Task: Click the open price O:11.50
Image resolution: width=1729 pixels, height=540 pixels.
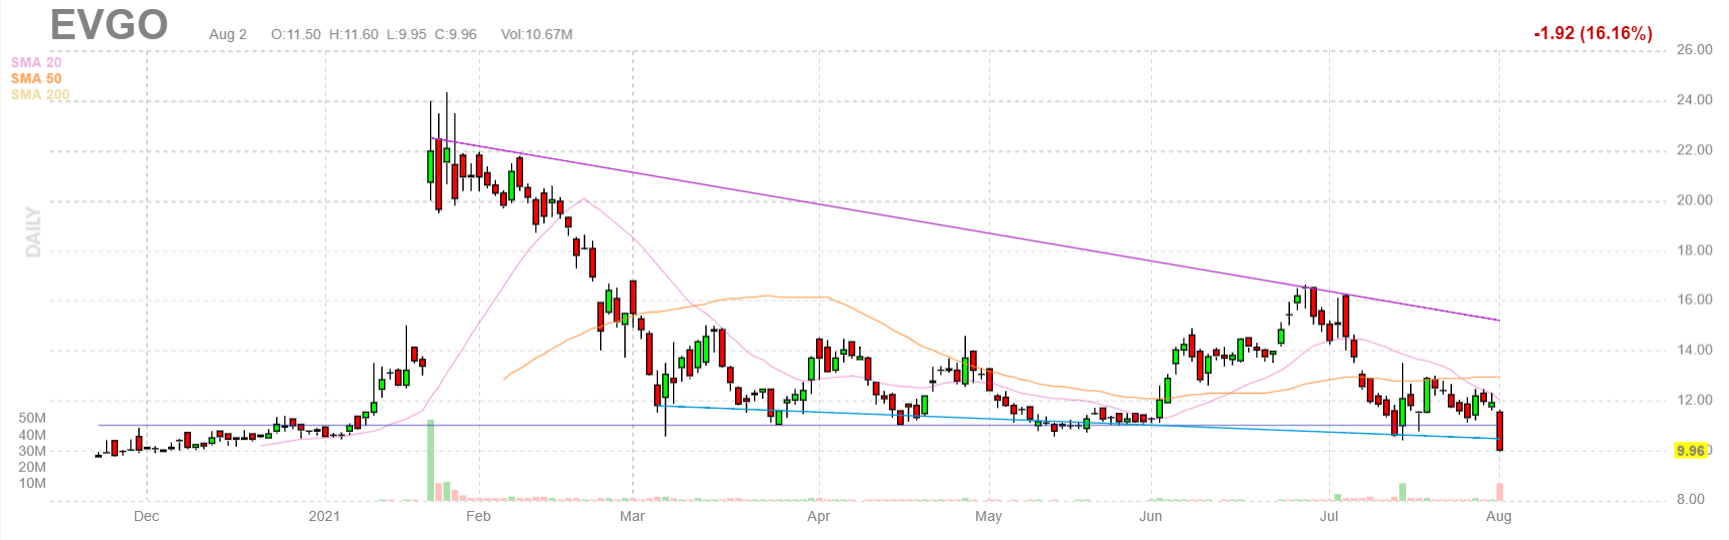Action: [x=296, y=34]
